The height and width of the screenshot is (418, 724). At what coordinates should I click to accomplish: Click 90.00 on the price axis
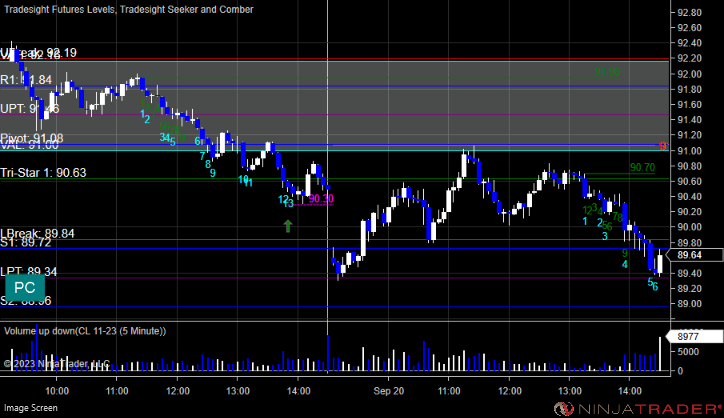tap(689, 227)
